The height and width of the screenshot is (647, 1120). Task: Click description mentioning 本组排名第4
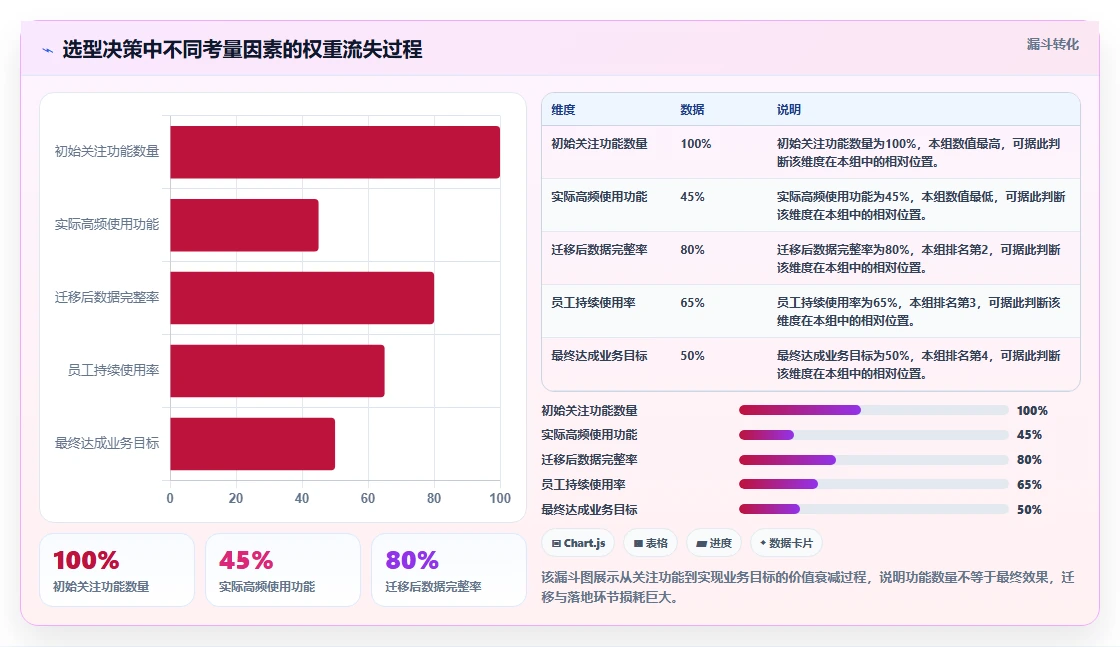(919, 364)
